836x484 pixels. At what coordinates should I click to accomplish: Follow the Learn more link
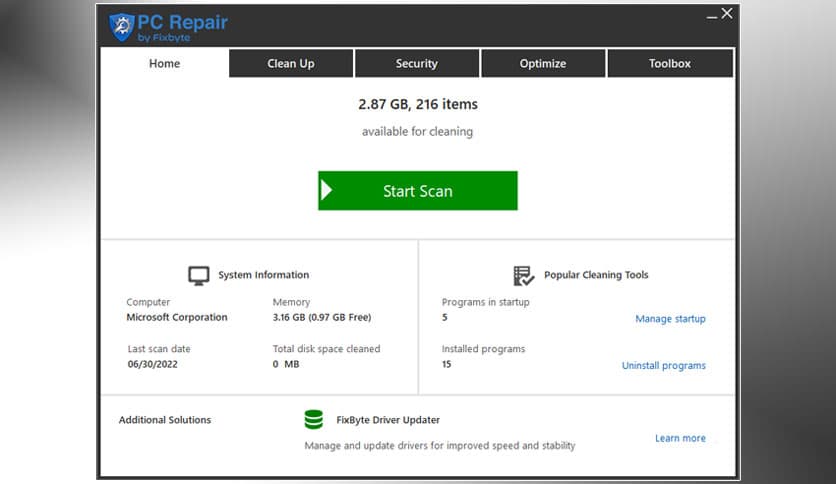(680, 438)
